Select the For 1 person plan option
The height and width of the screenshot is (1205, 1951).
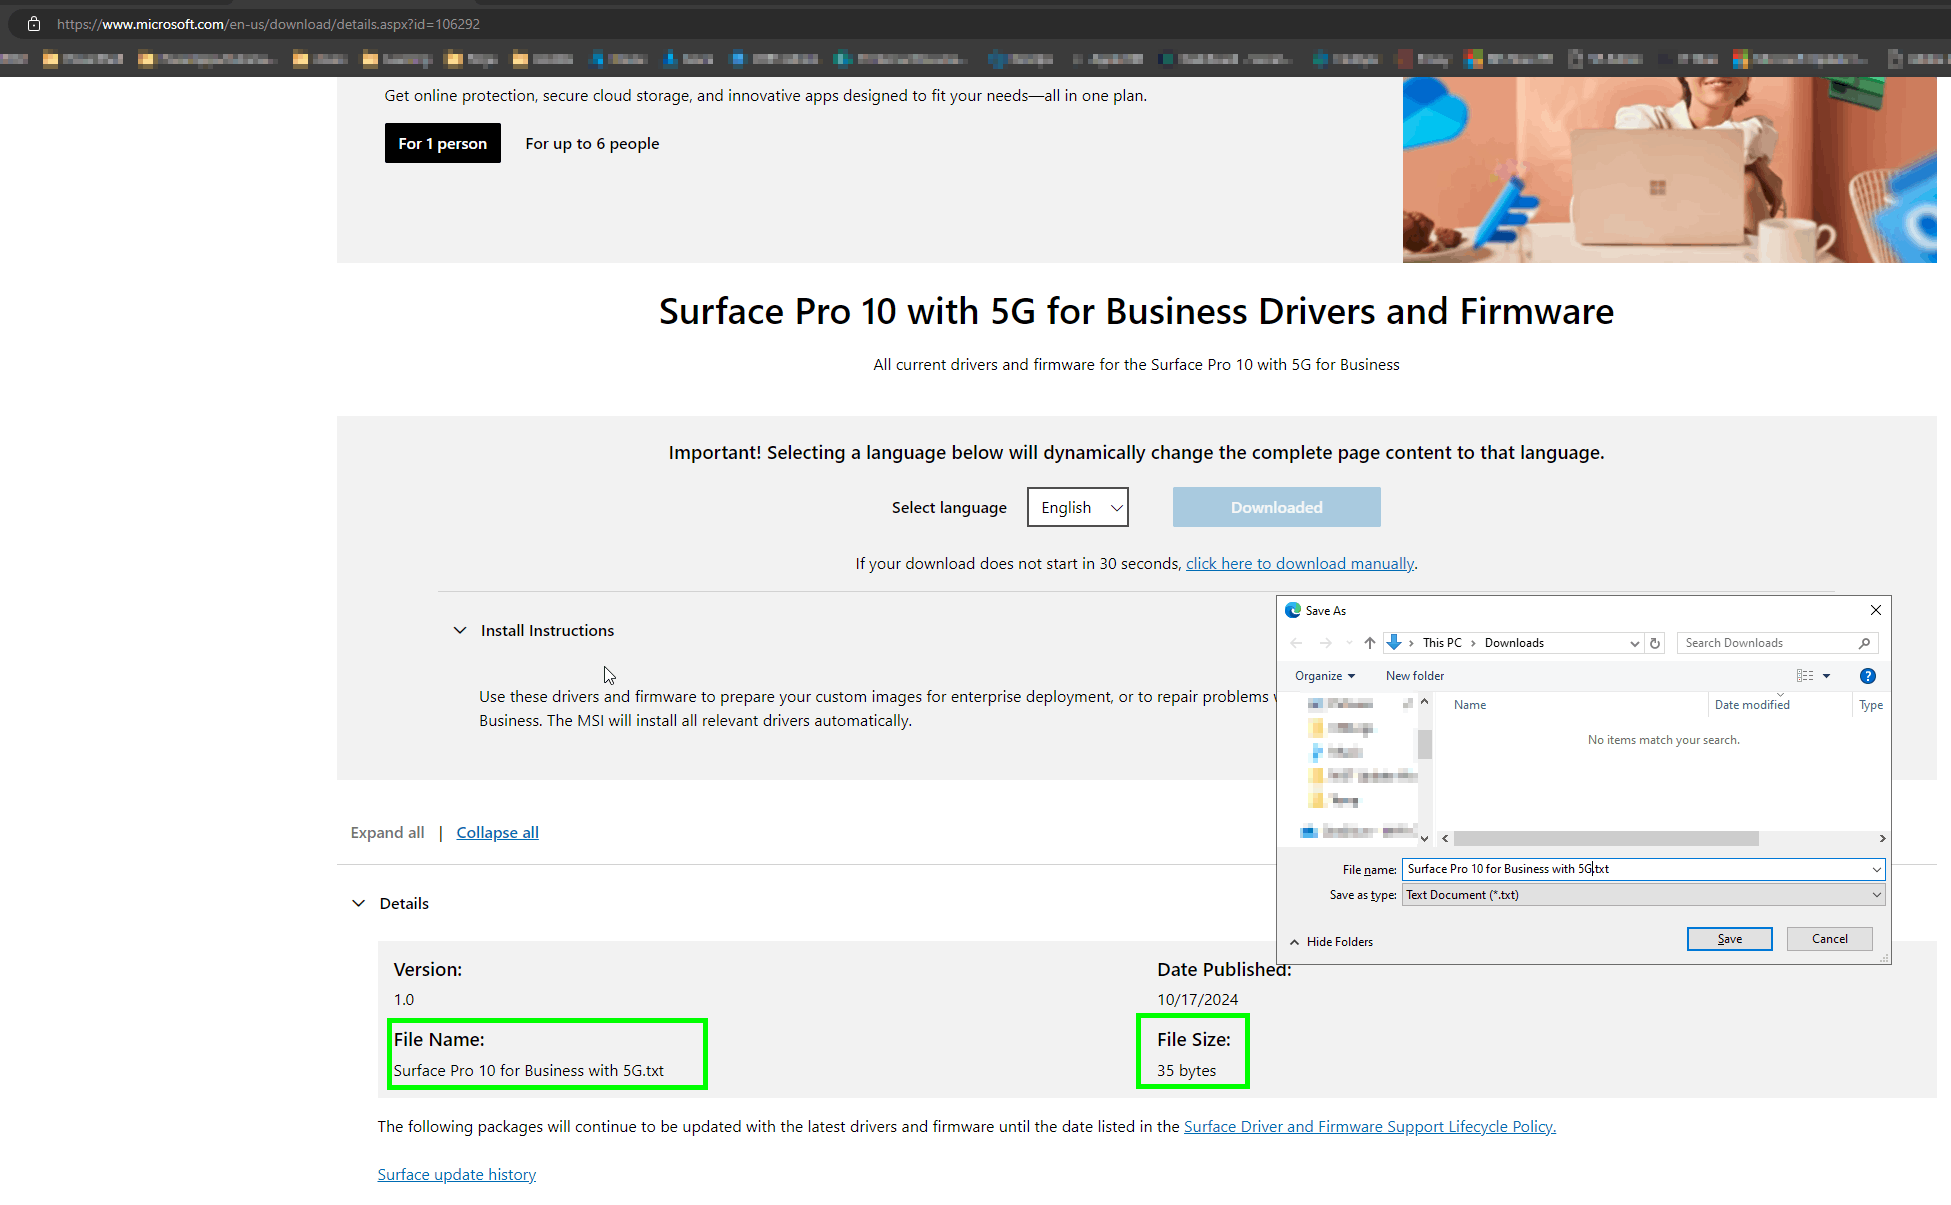[x=442, y=143]
